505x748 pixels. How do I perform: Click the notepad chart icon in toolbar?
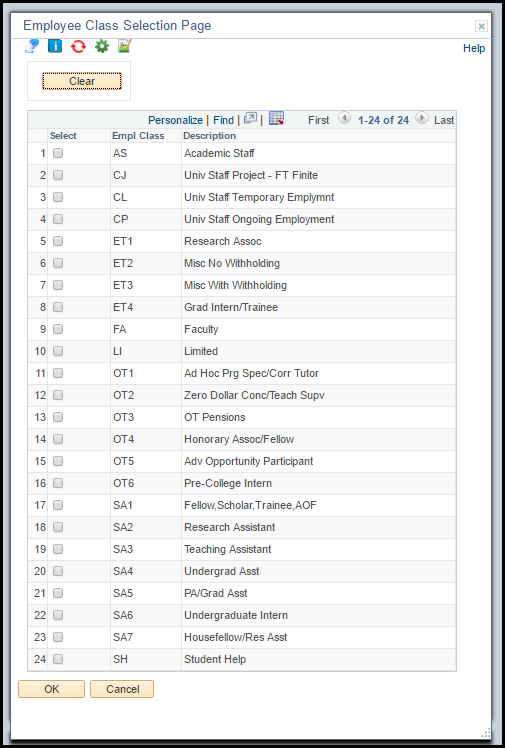(x=124, y=46)
